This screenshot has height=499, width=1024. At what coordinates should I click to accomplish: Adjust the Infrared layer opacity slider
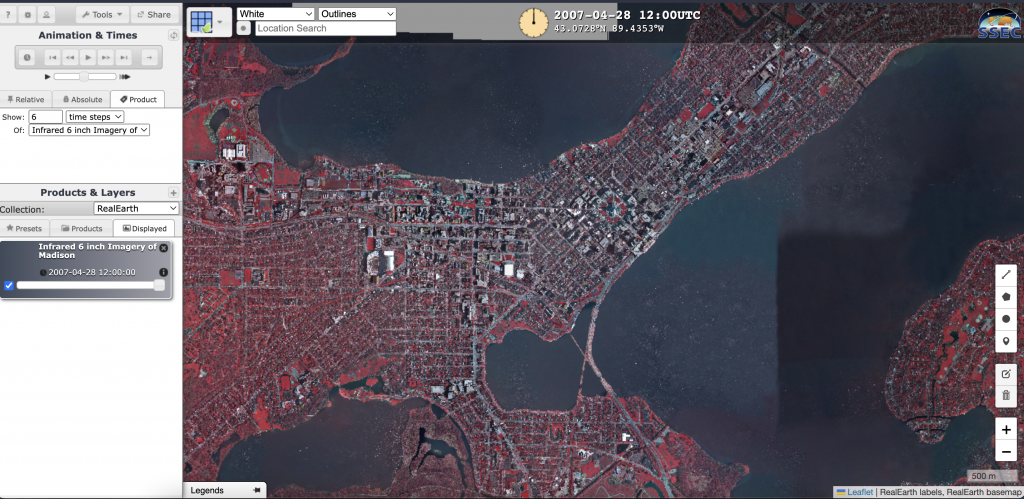point(91,285)
